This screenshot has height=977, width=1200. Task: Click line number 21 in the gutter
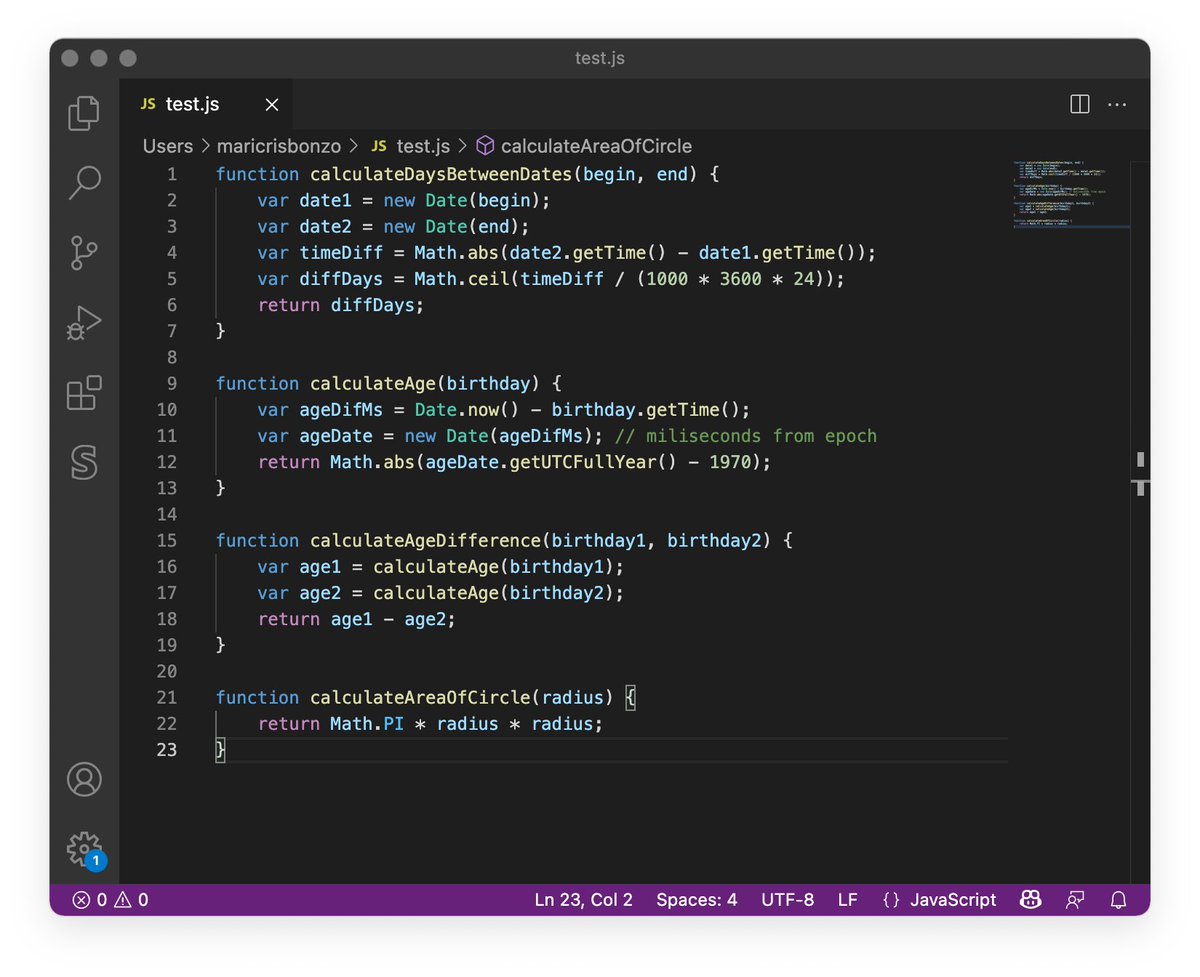166,697
